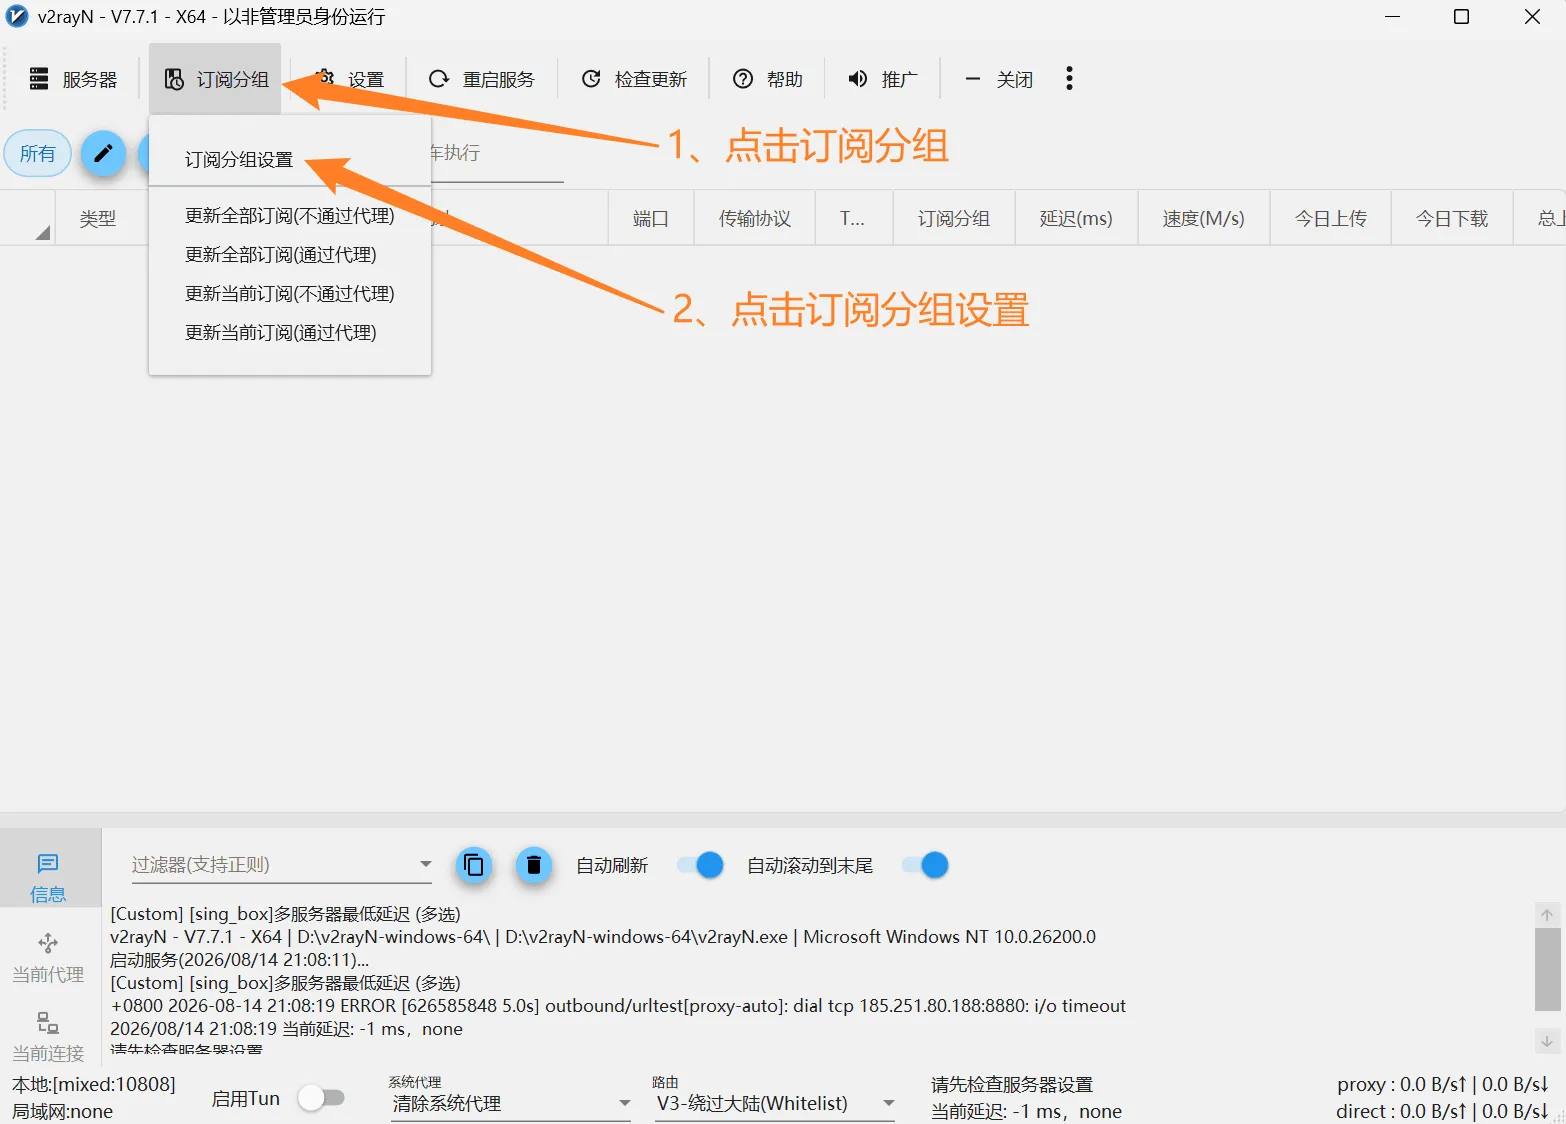Expand the log filter dropdown arrow
This screenshot has width=1566, height=1124.
coord(426,864)
